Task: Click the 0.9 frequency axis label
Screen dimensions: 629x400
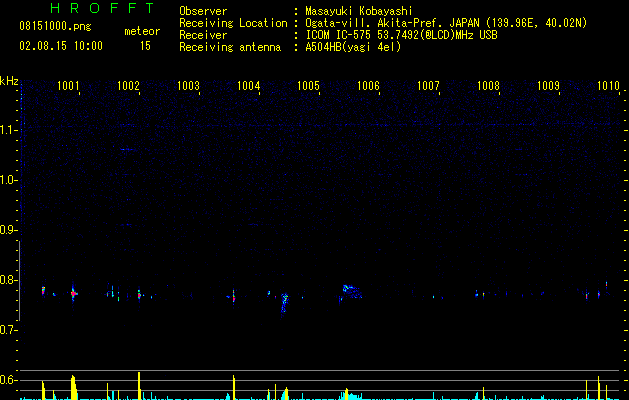Action: pyautogui.click(x=8, y=230)
